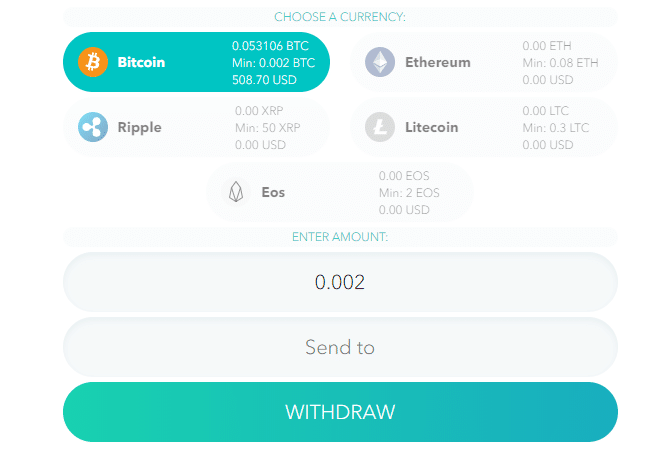Click the Min: 2 EOS label
This screenshot has height=454, width=672.
point(409,193)
